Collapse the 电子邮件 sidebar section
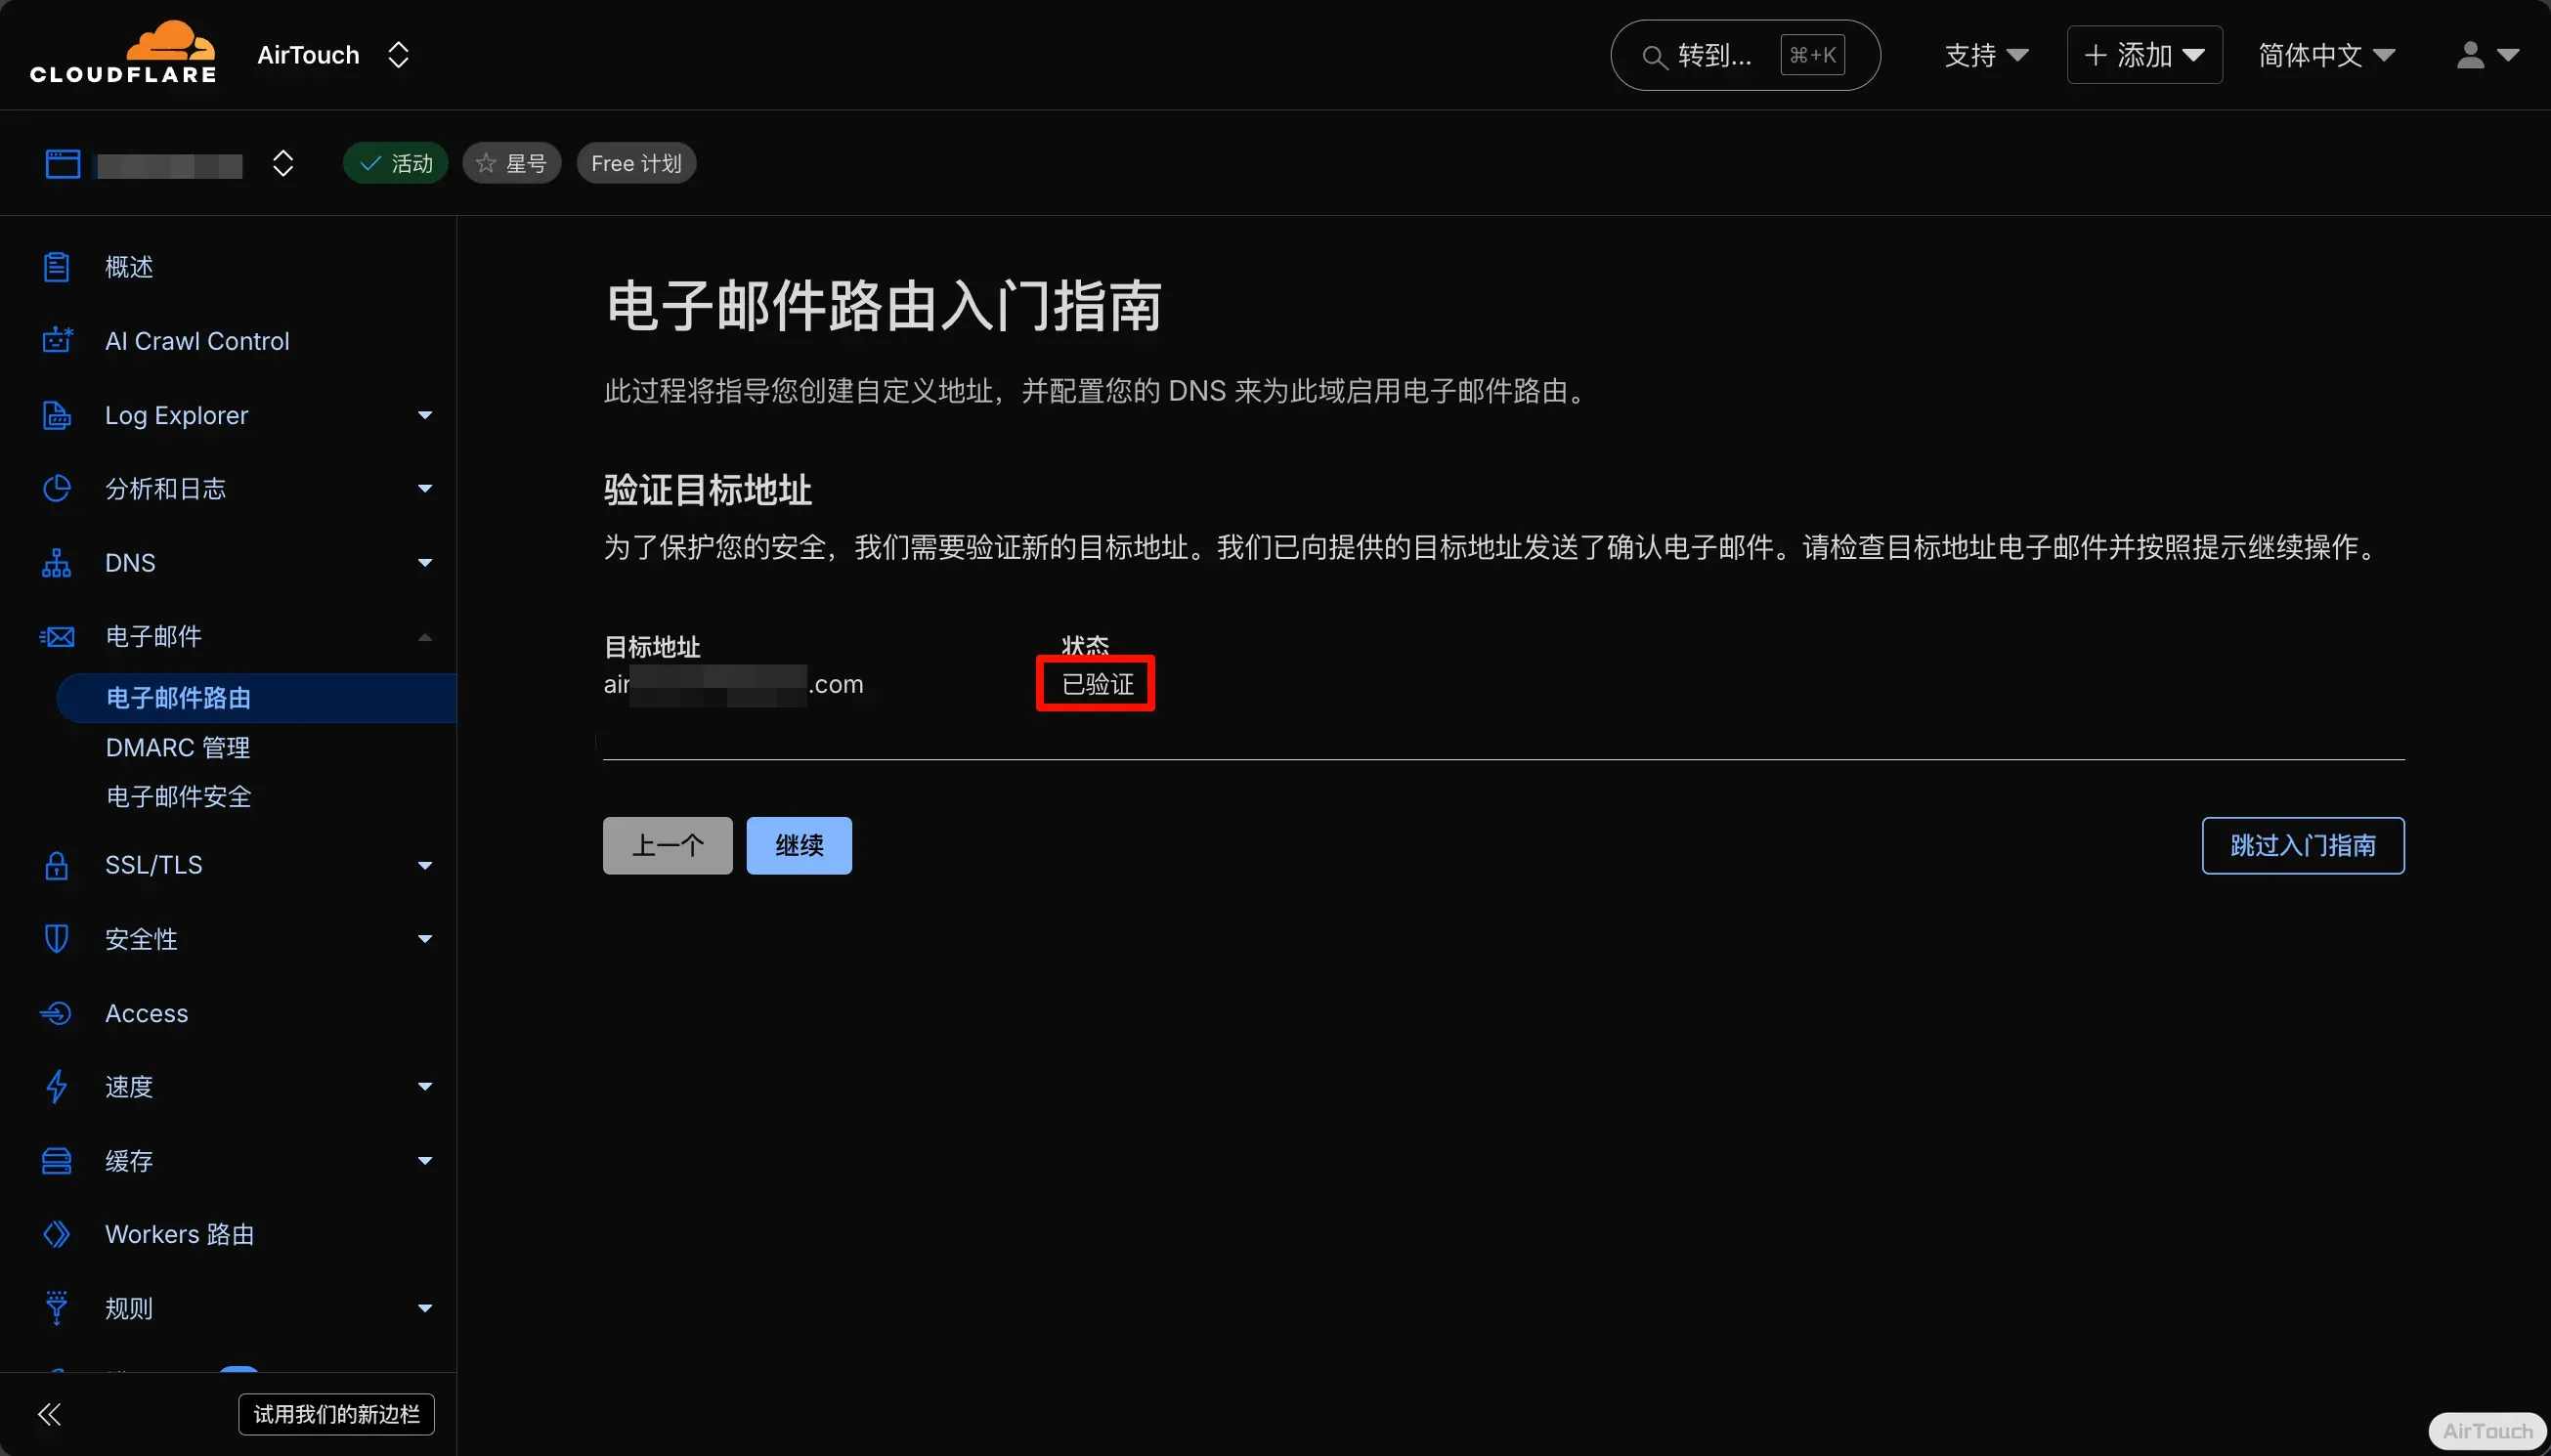Image resolution: width=2551 pixels, height=1456 pixels. 424,637
